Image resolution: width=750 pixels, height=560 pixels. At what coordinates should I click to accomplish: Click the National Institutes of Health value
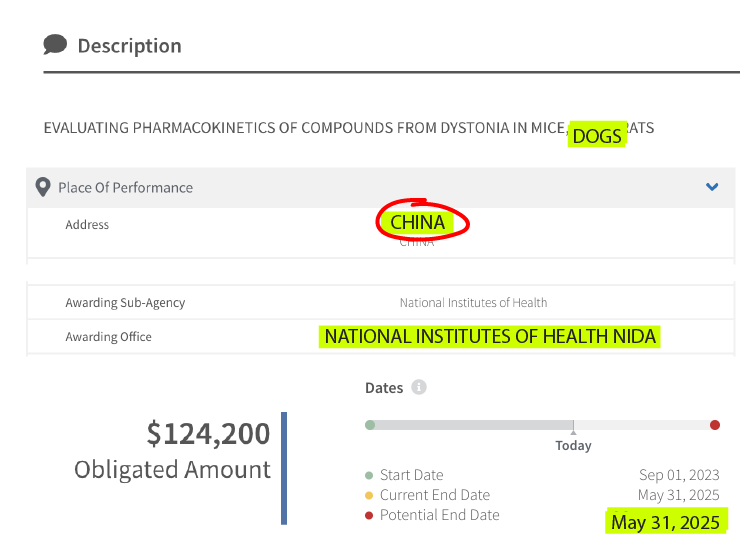pos(473,303)
